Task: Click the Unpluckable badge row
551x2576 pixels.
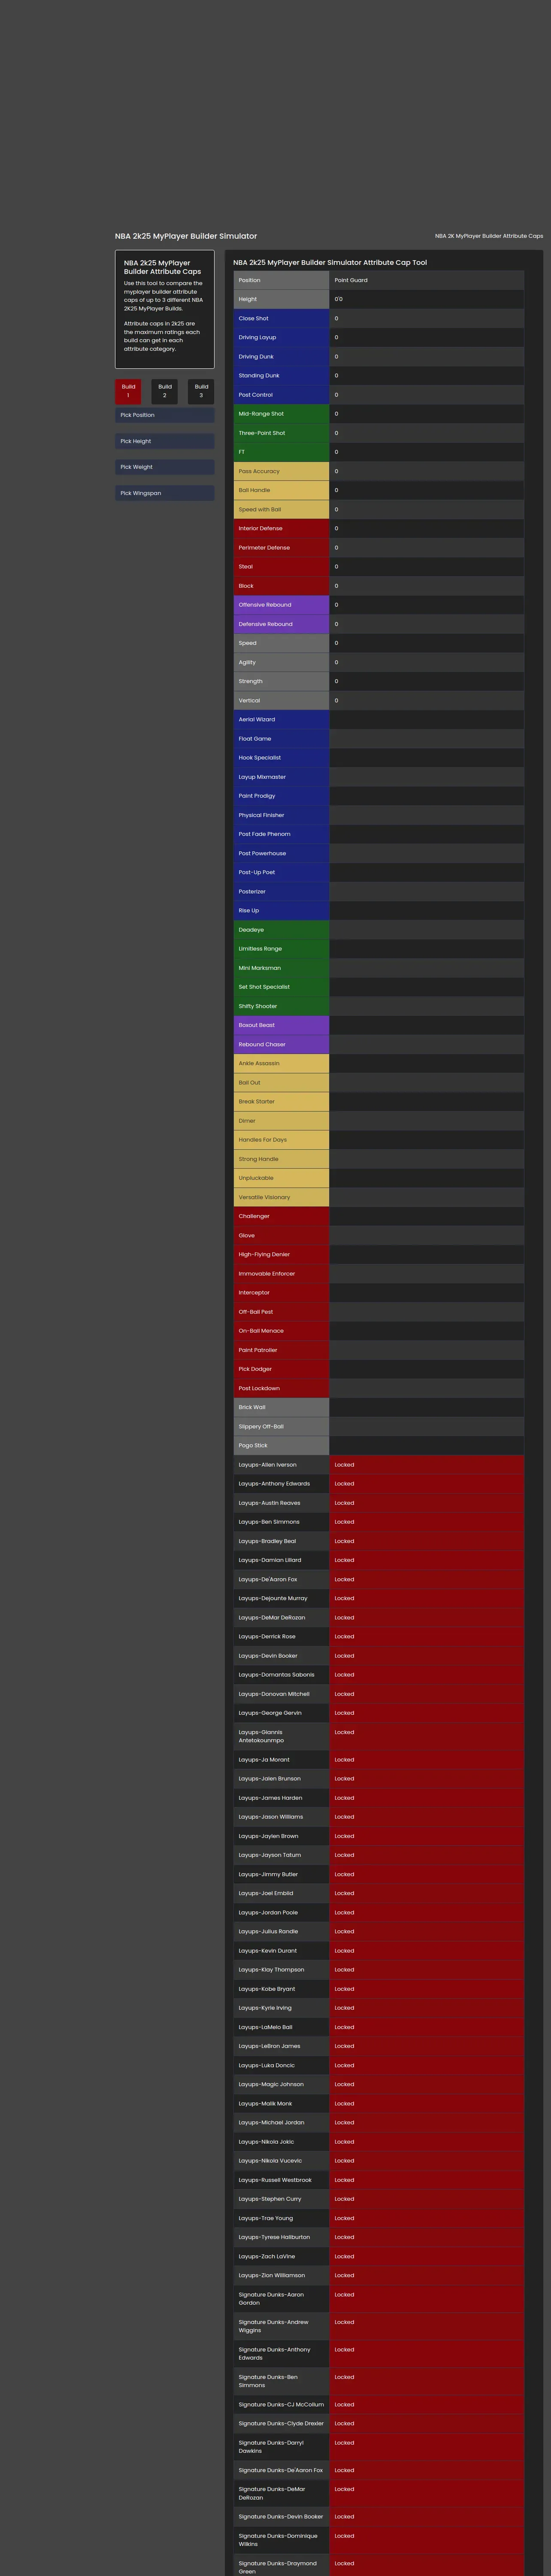Action: tap(379, 1179)
